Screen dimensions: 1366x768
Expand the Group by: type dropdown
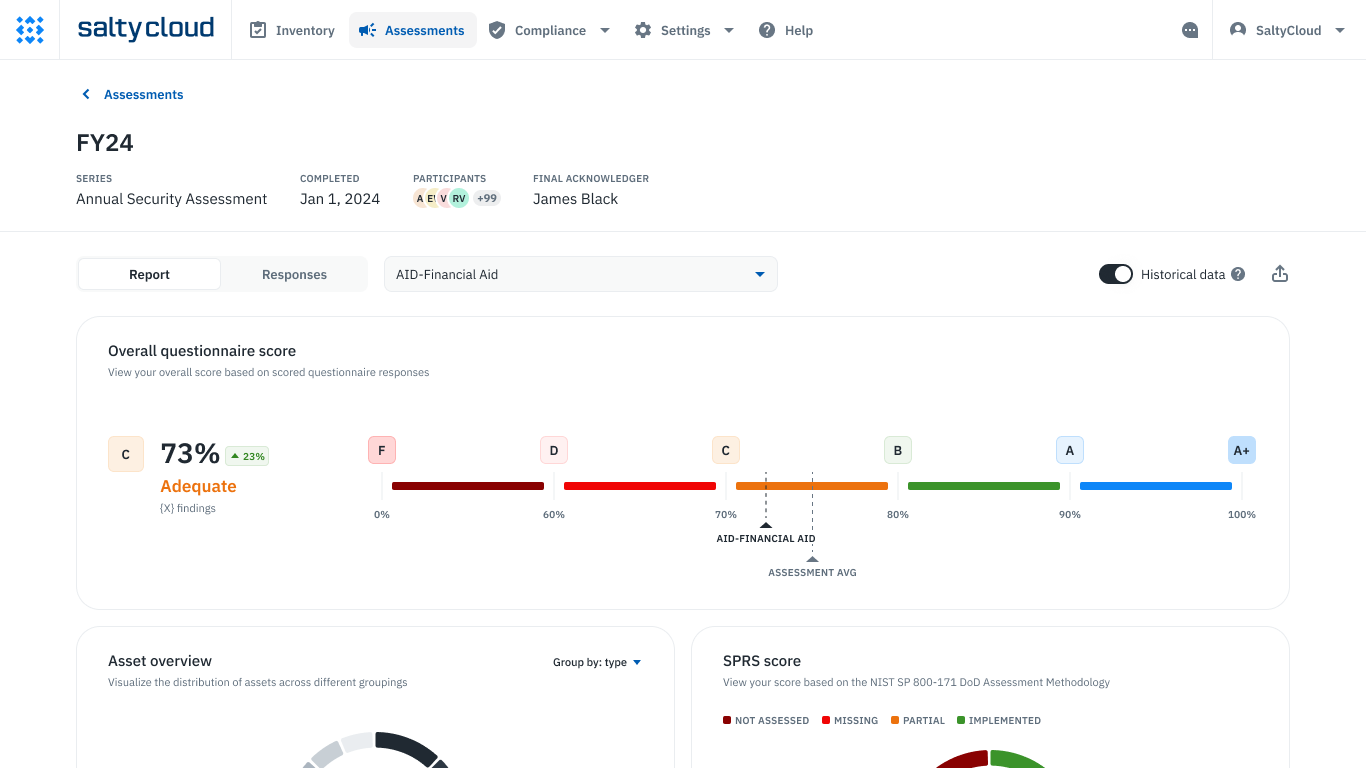597,662
